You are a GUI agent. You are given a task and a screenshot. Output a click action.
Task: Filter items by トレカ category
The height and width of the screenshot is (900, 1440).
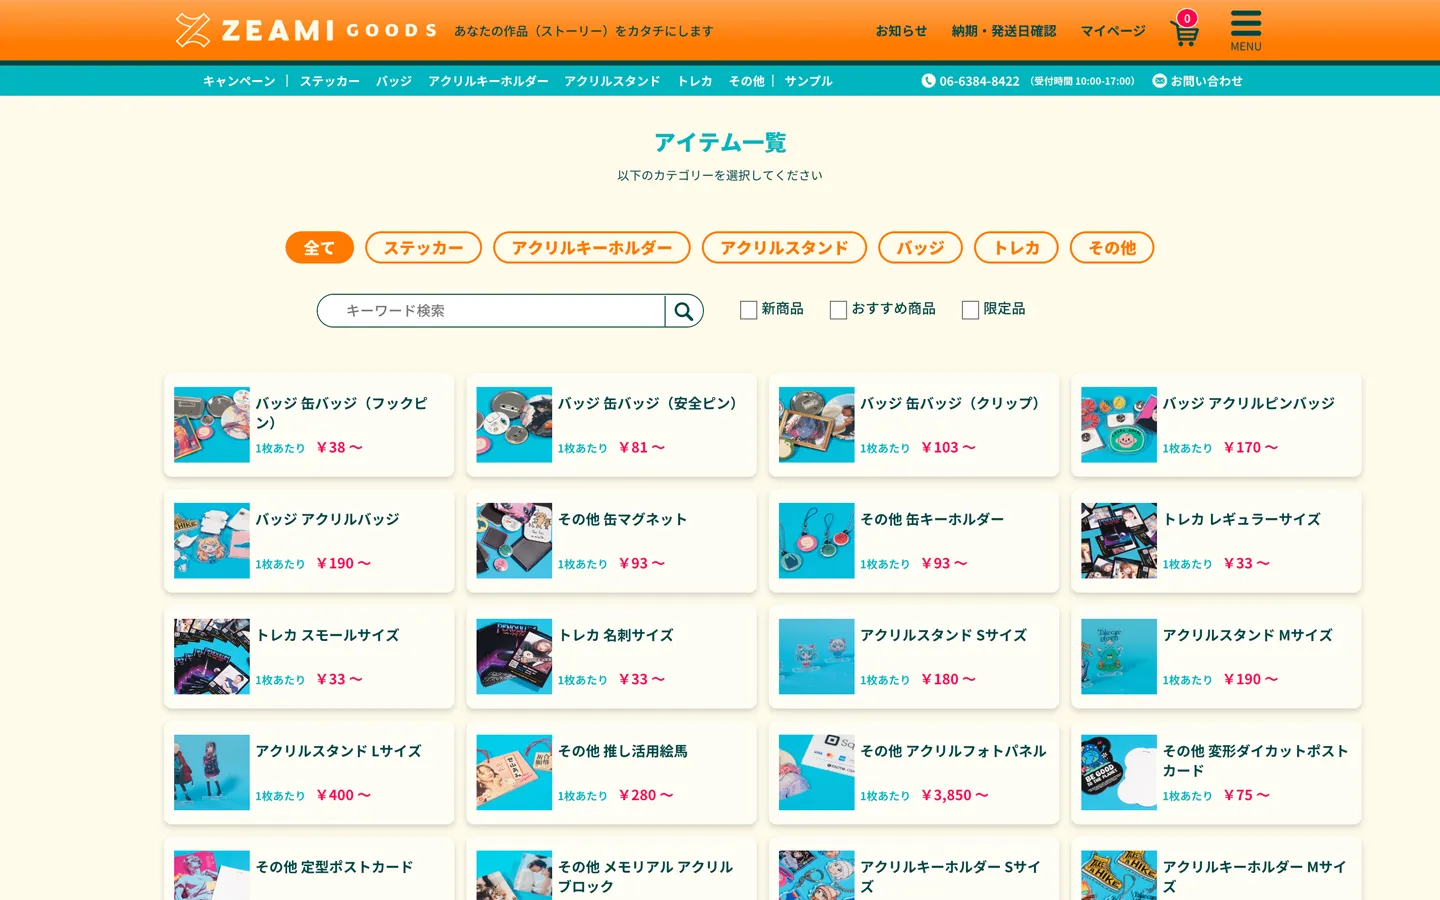[x=1016, y=248]
